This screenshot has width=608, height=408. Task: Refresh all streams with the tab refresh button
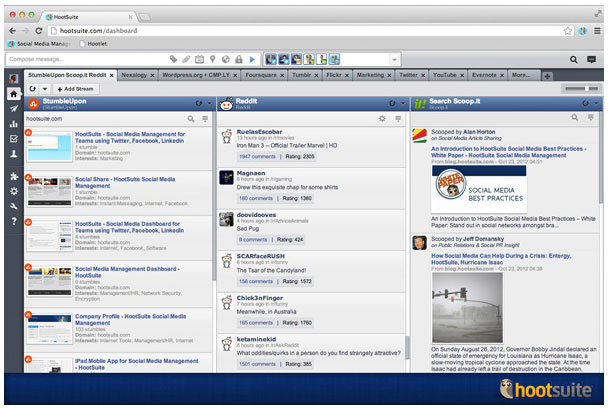click(33, 89)
